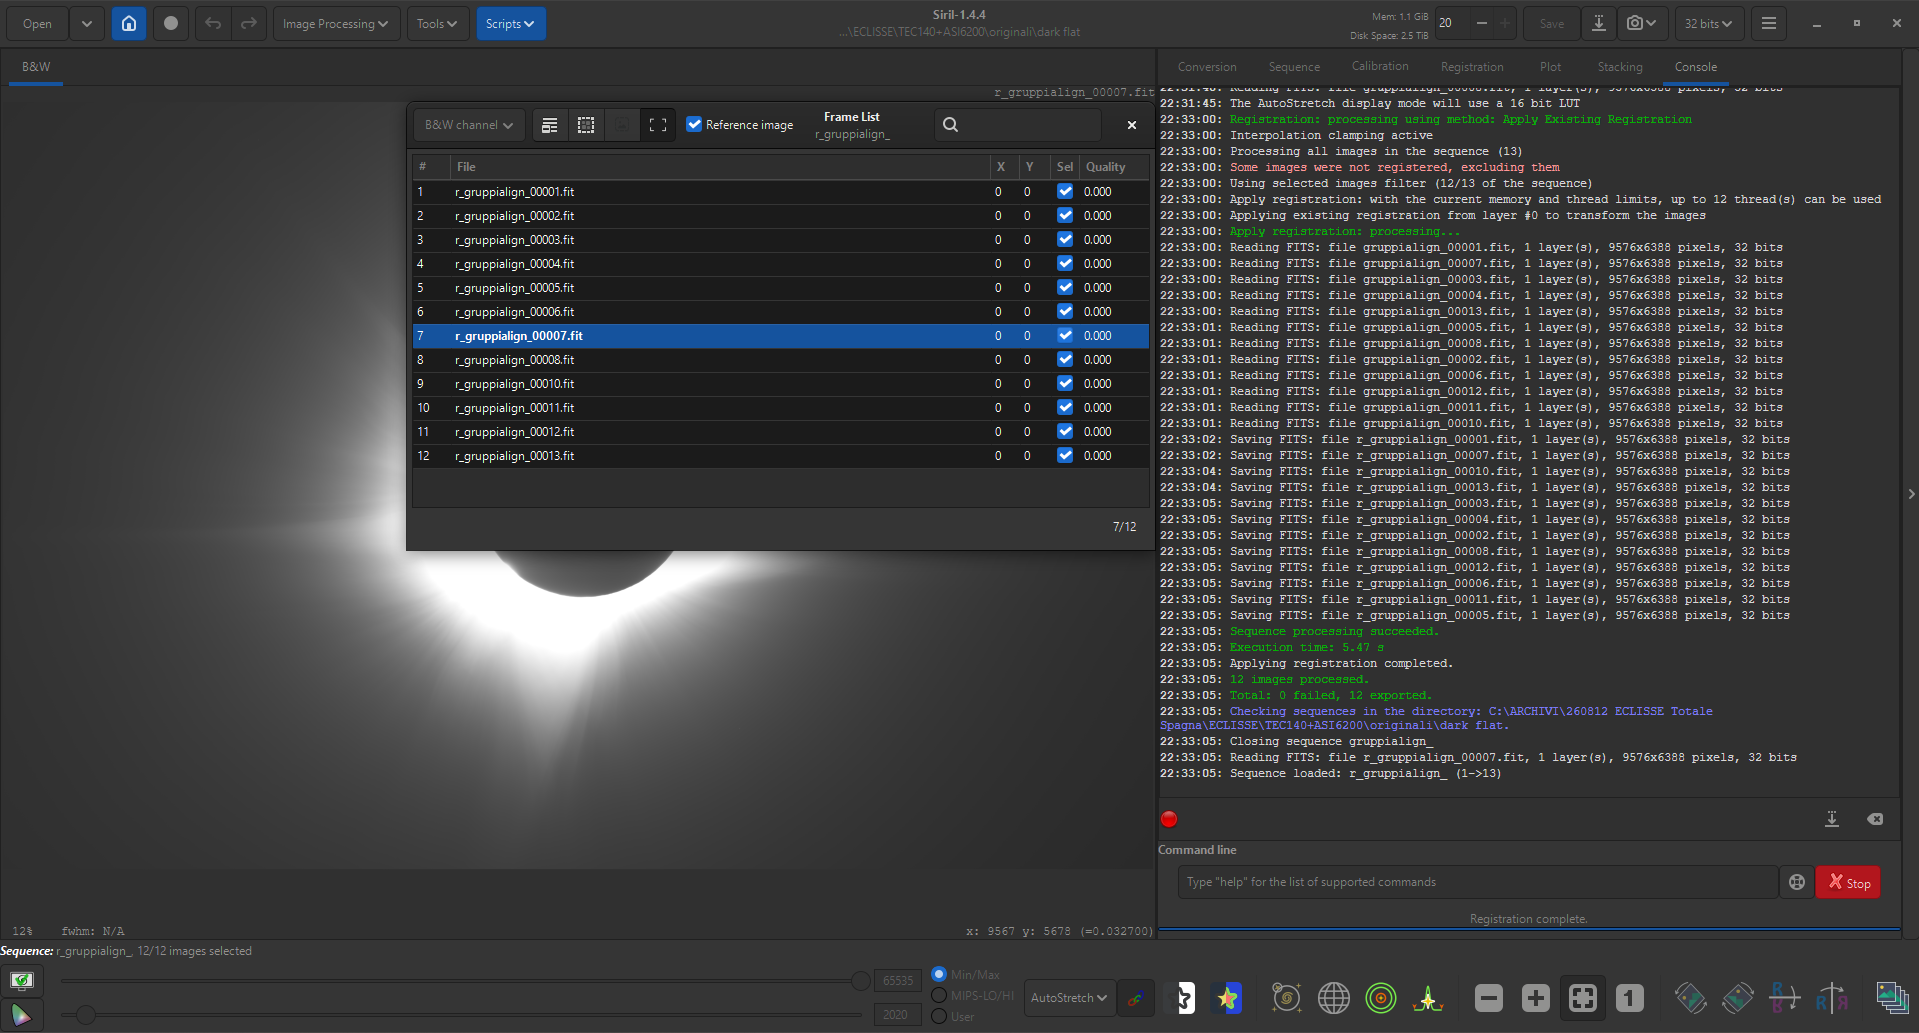The image size is (1919, 1033).
Task: Click the Open button
Action: [37, 23]
